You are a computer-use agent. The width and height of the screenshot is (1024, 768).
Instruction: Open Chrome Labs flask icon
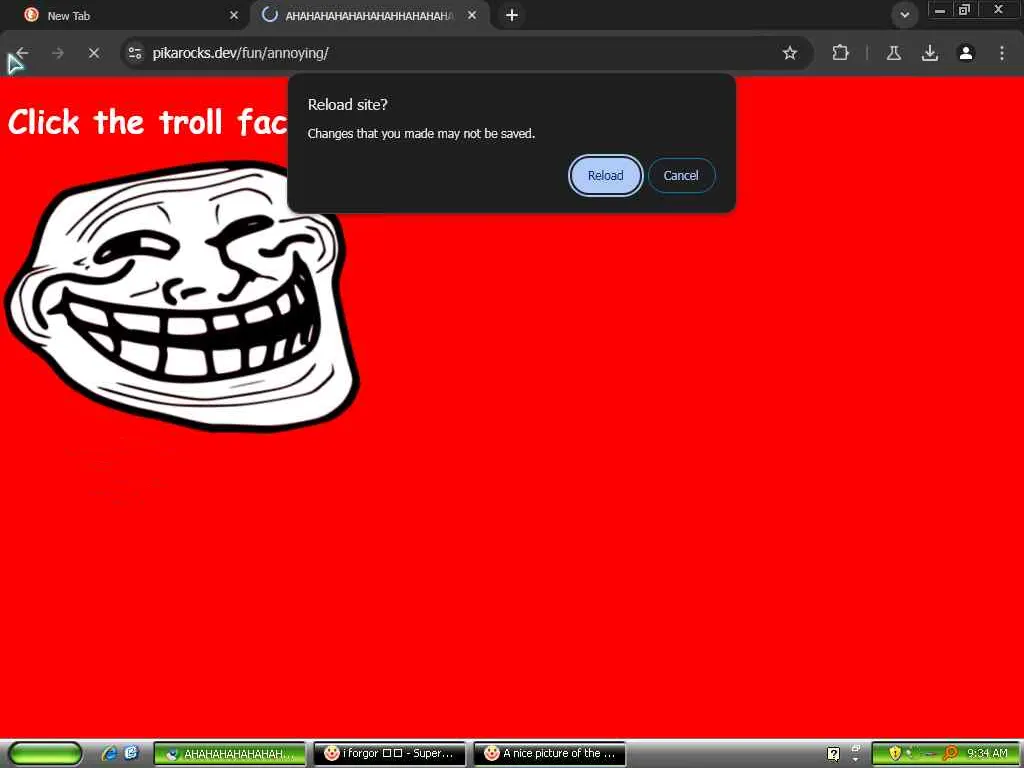tap(894, 53)
